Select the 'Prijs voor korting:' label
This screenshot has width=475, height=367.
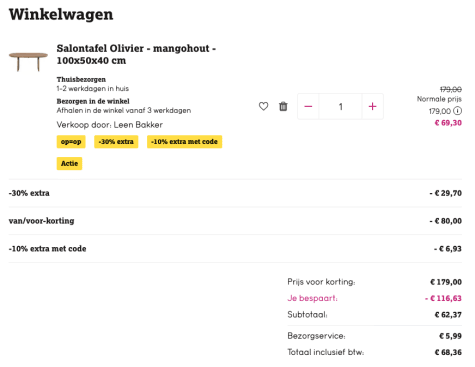(321, 282)
